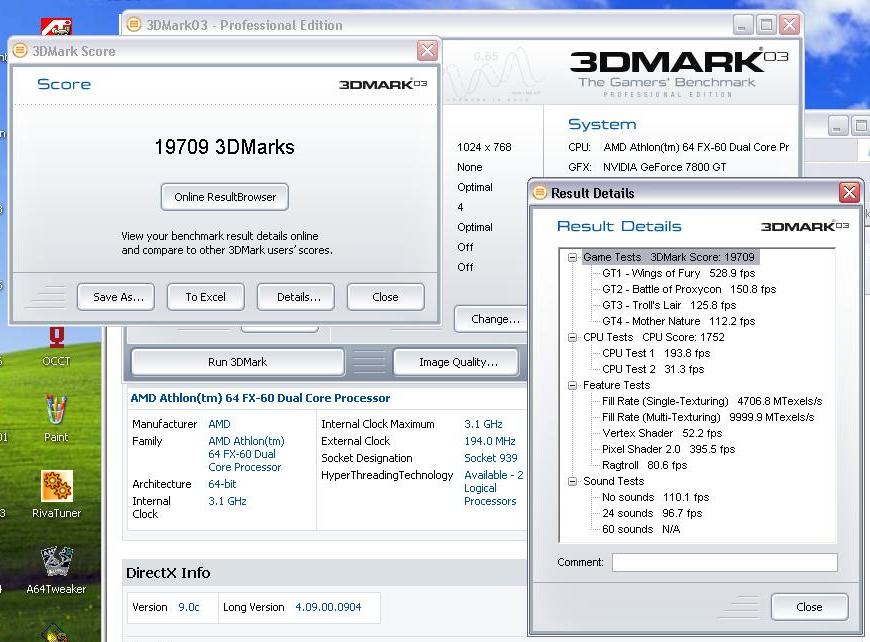Click the 64-bit architecture value
Viewport: 870px width, 642px height.
coord(222,484)
